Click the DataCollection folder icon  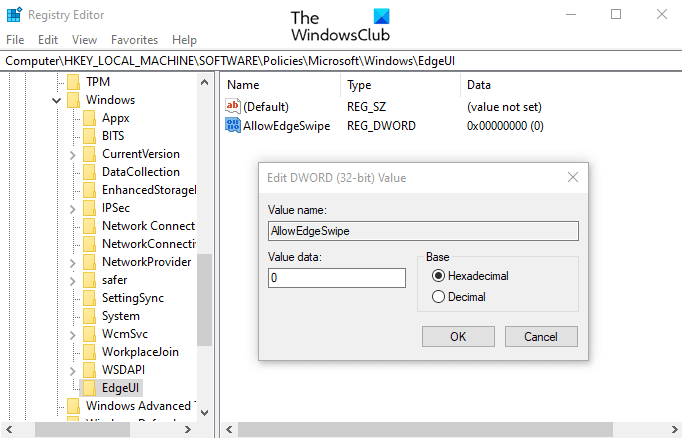point(90,172)
